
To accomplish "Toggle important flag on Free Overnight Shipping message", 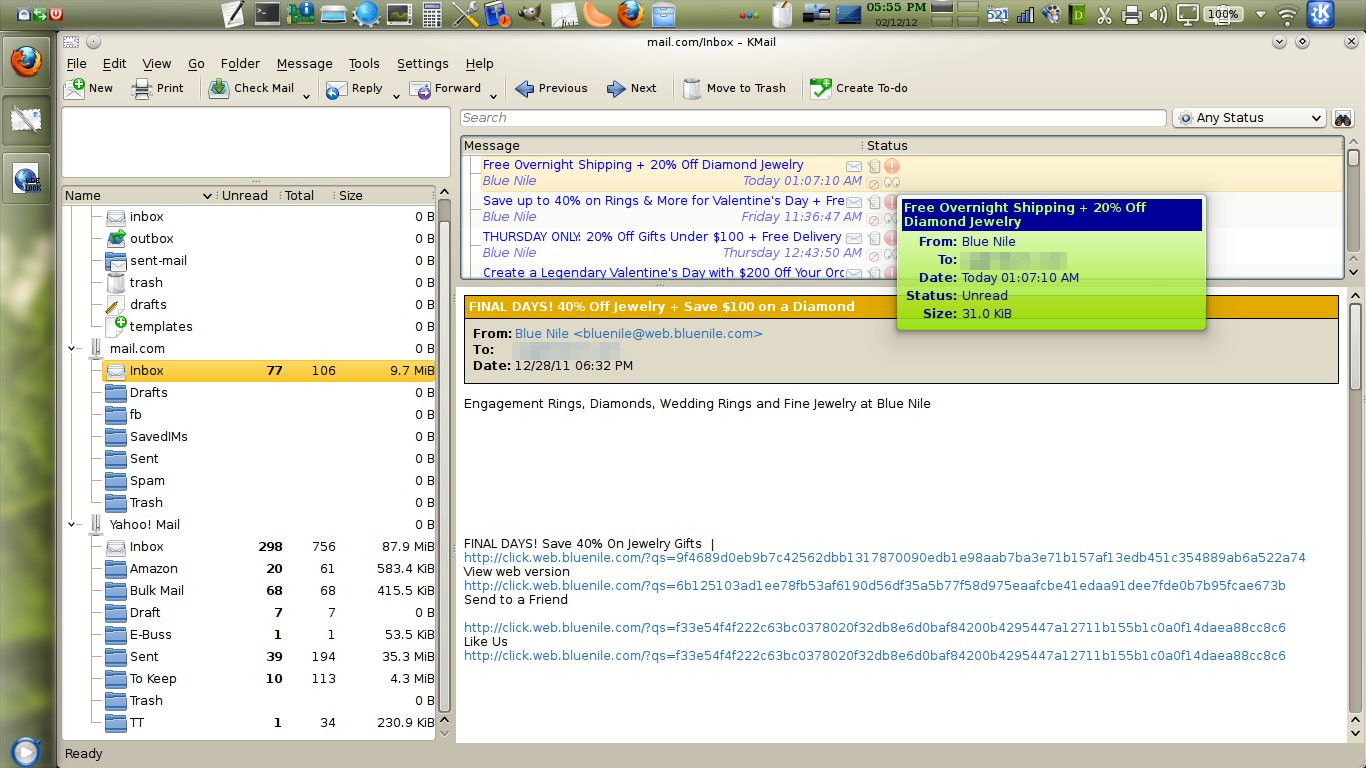I will click(892, 166).
